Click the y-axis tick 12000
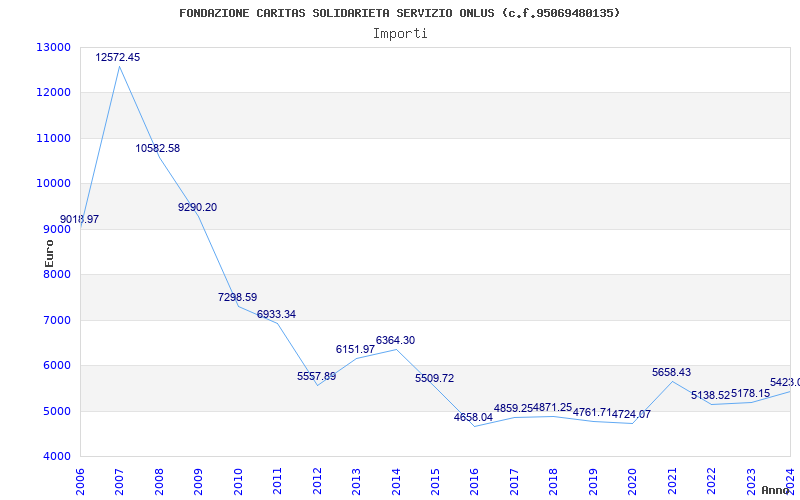The height and width of the screenshot is (500, 800). point(53,93)
